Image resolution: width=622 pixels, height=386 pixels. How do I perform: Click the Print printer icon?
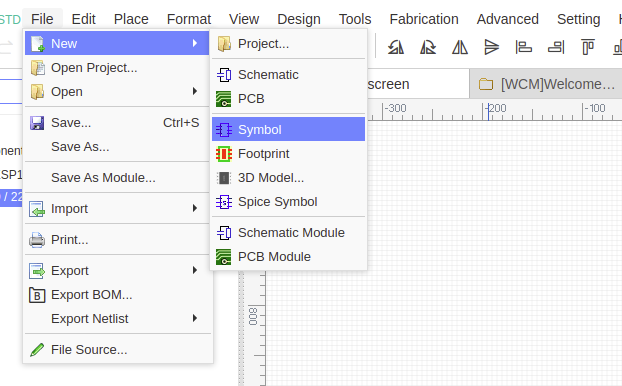point(37,240)
